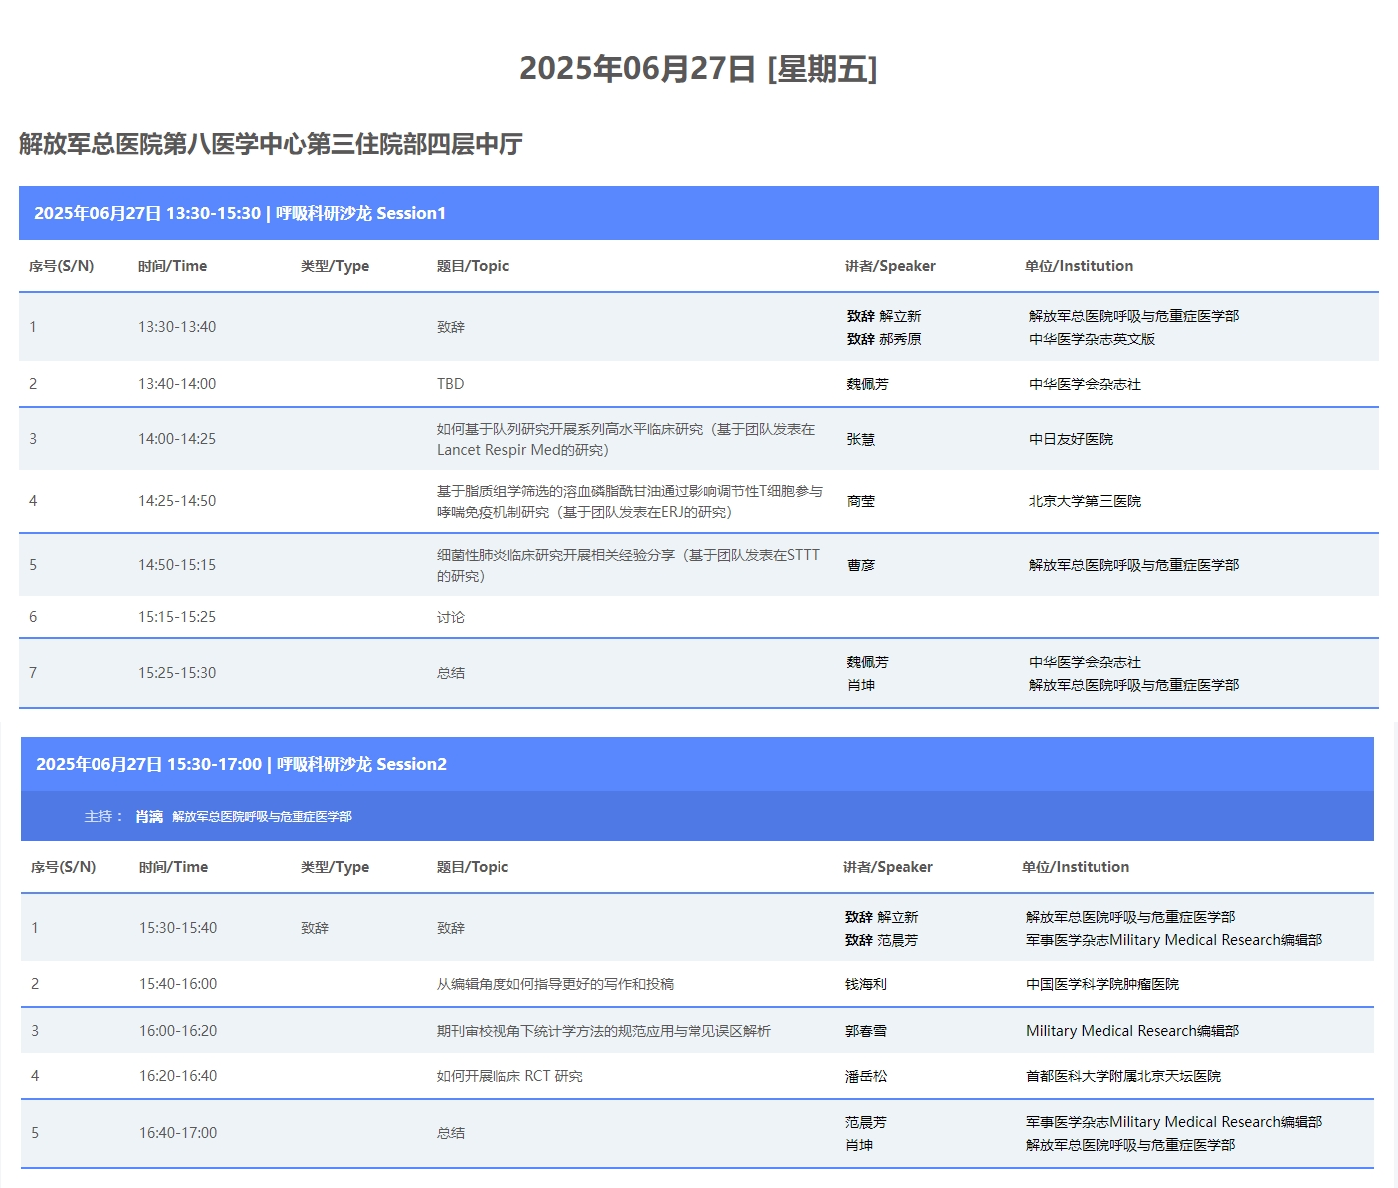Screen dimensions: 1398x1188
Task: Select time cell 16:40-17:00
Action: point(178,1133)
